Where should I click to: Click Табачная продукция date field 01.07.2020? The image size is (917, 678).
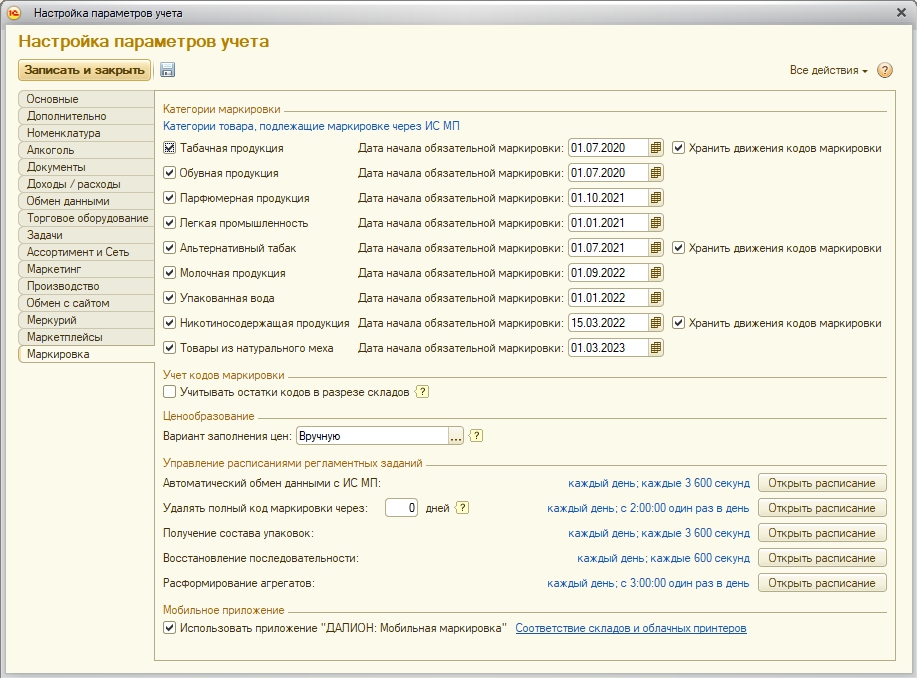(608, 148)
